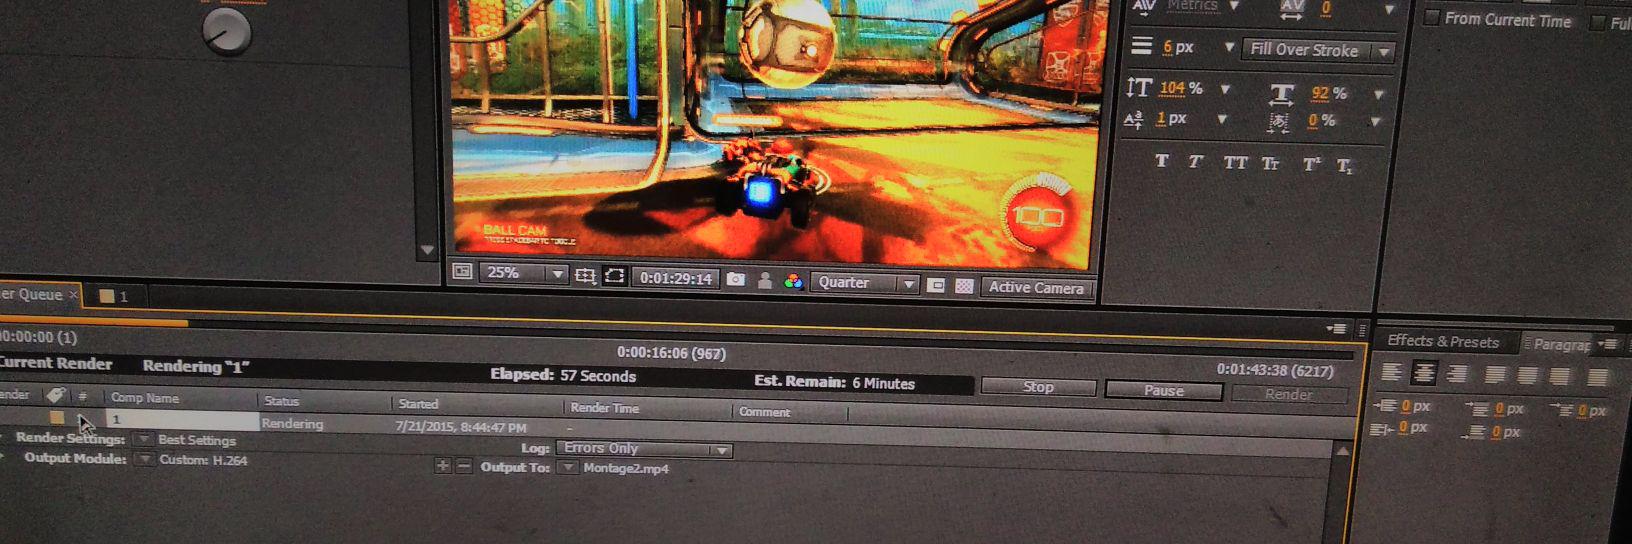Switch to the Render Queue tab
This screenshot has height=544, width=1632.
point(38,294)
